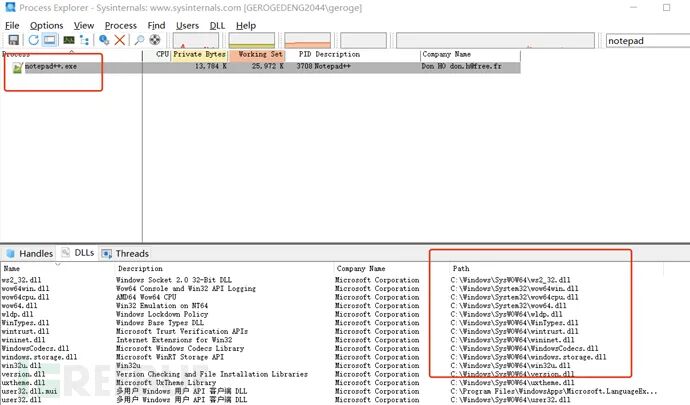Click the Windows\System32\wow64.dll path
690x405 pixels.
(x=508, y=306)
